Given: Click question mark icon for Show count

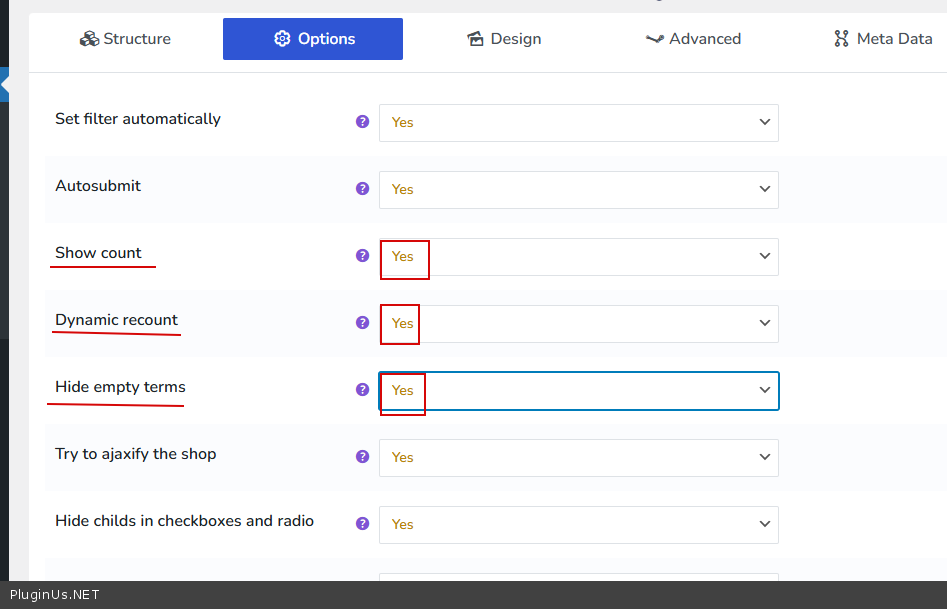Looking at the screenshot, I should (363, 256).
